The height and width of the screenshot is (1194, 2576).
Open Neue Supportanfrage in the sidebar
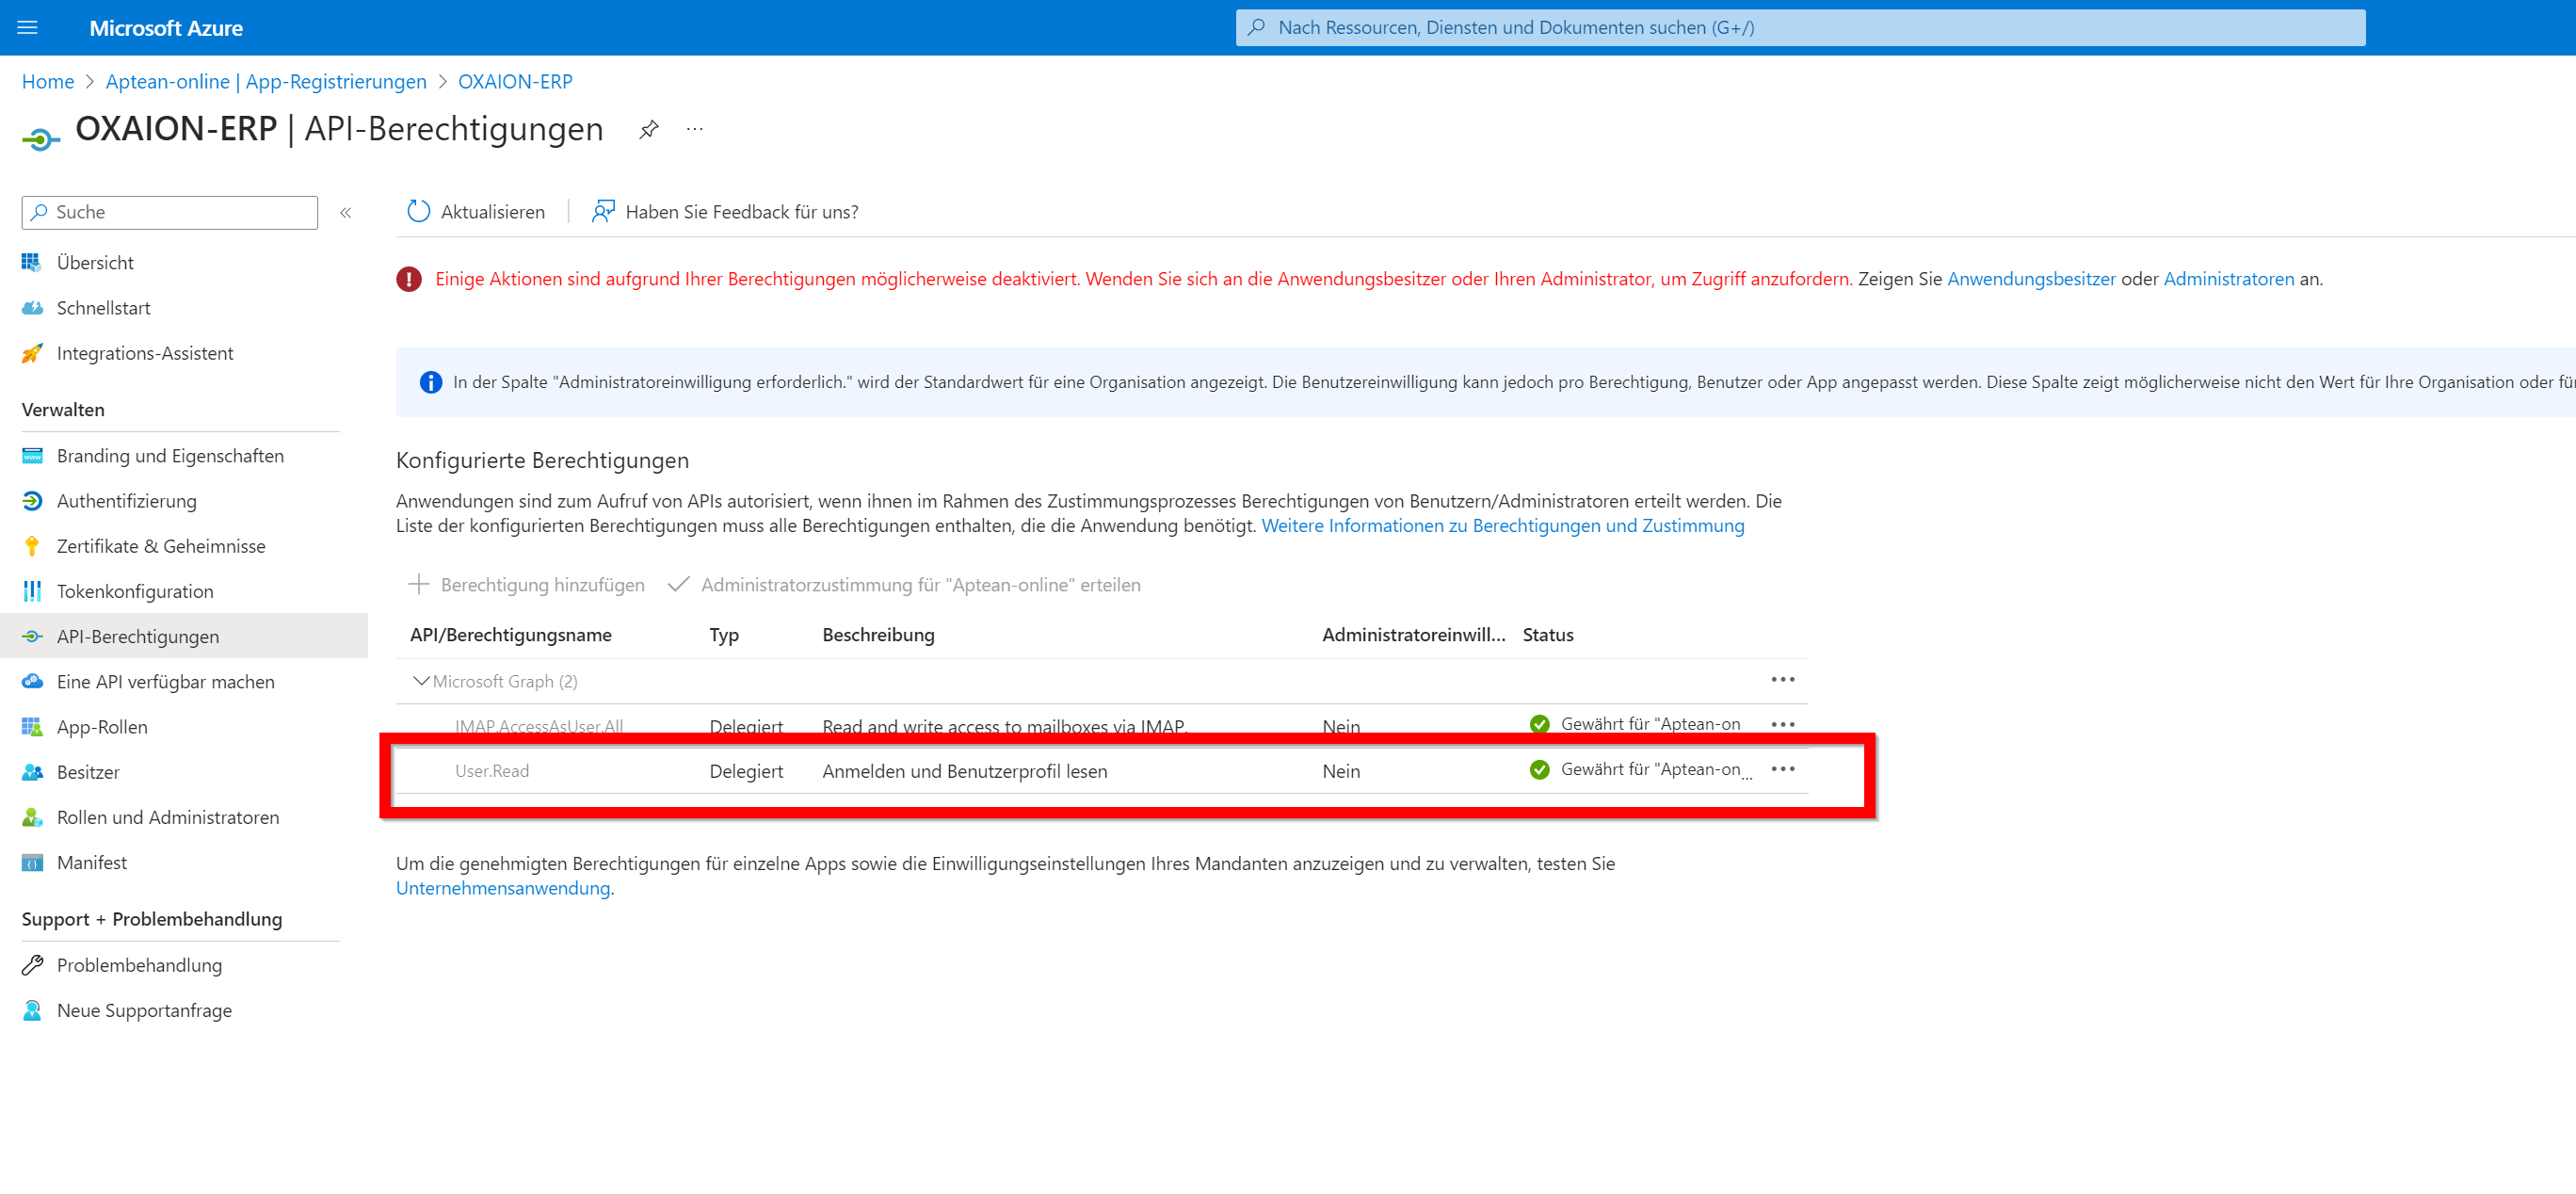144,1010
